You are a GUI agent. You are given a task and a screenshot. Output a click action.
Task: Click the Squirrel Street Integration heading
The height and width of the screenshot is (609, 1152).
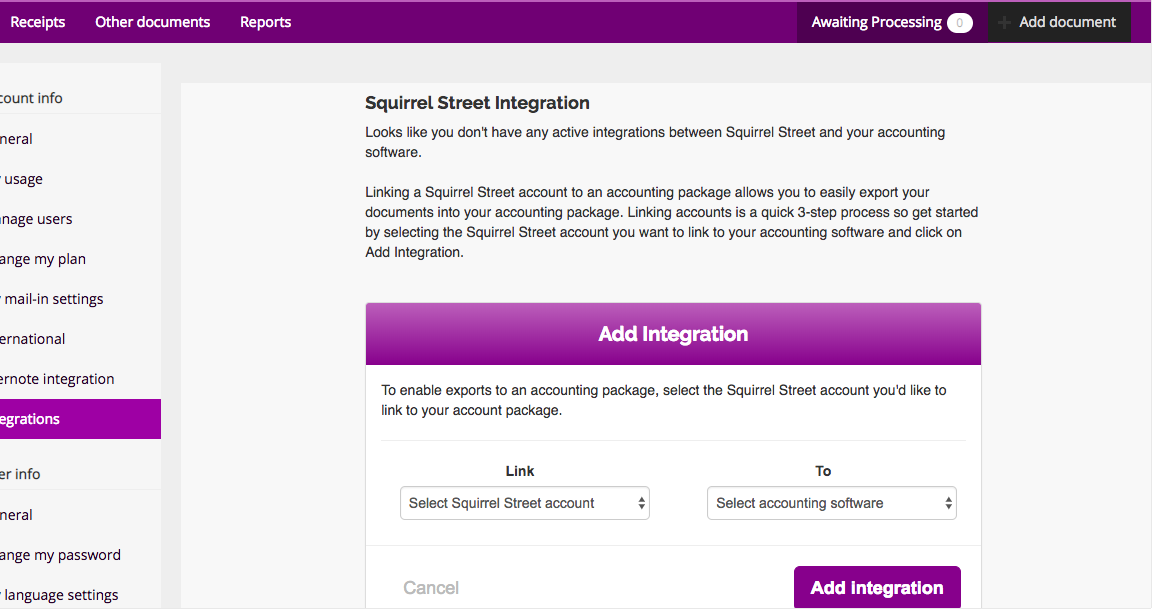478,103
